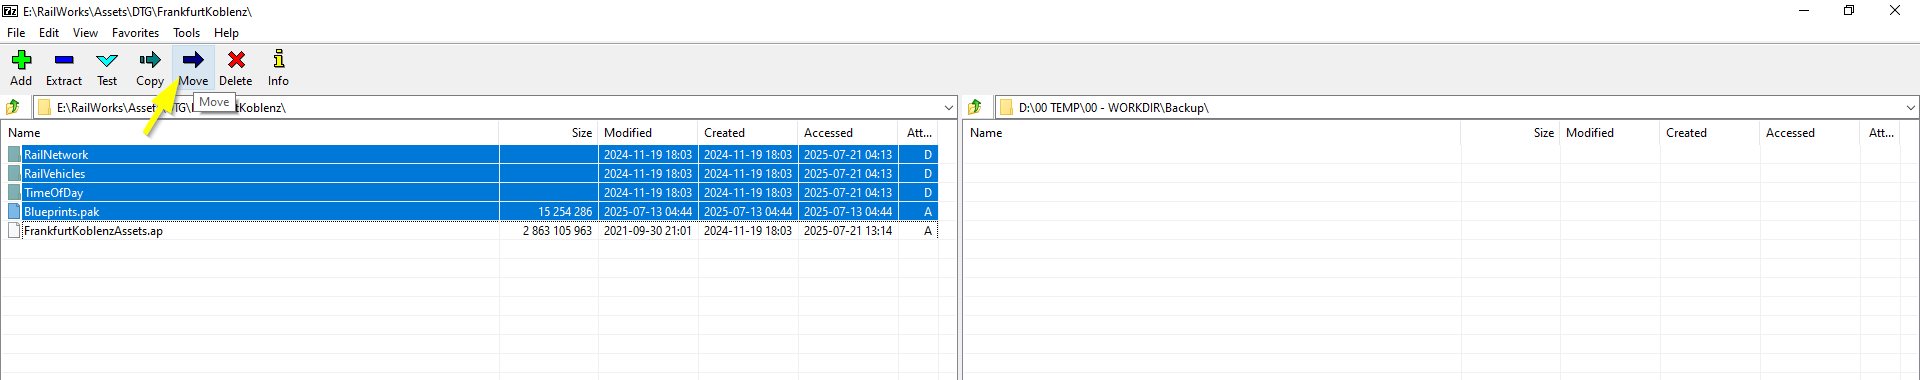The image size is (1920, 380).
Task: Sort left panel by Modified column
Action: click(648, 133)
